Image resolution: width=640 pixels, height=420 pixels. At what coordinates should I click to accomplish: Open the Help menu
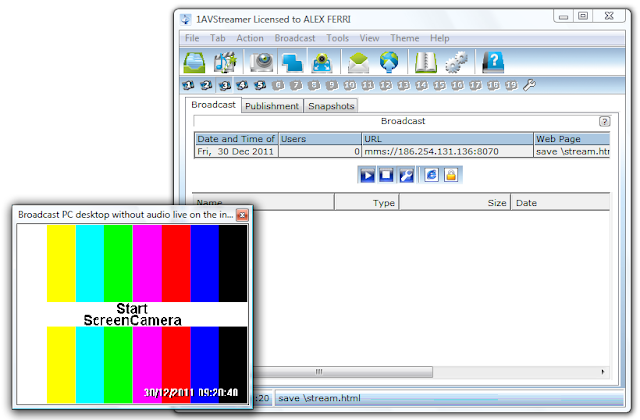pos(440,38)
